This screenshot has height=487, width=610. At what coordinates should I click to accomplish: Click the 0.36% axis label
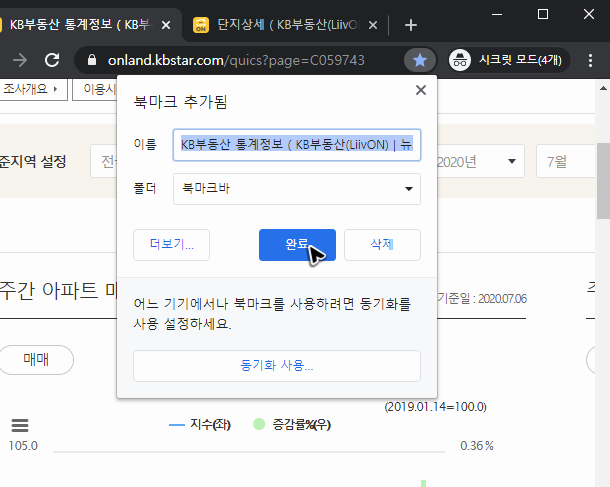(477, 446)
